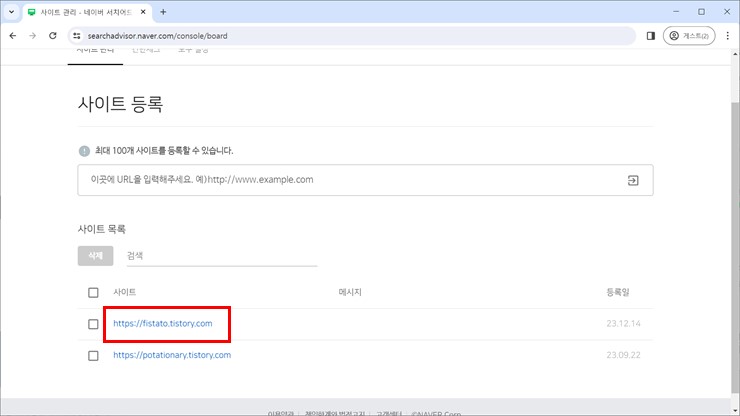The image size is (740, 416).
Task: Toggle the browser side panel icon
Action: [x=651, y=36]
